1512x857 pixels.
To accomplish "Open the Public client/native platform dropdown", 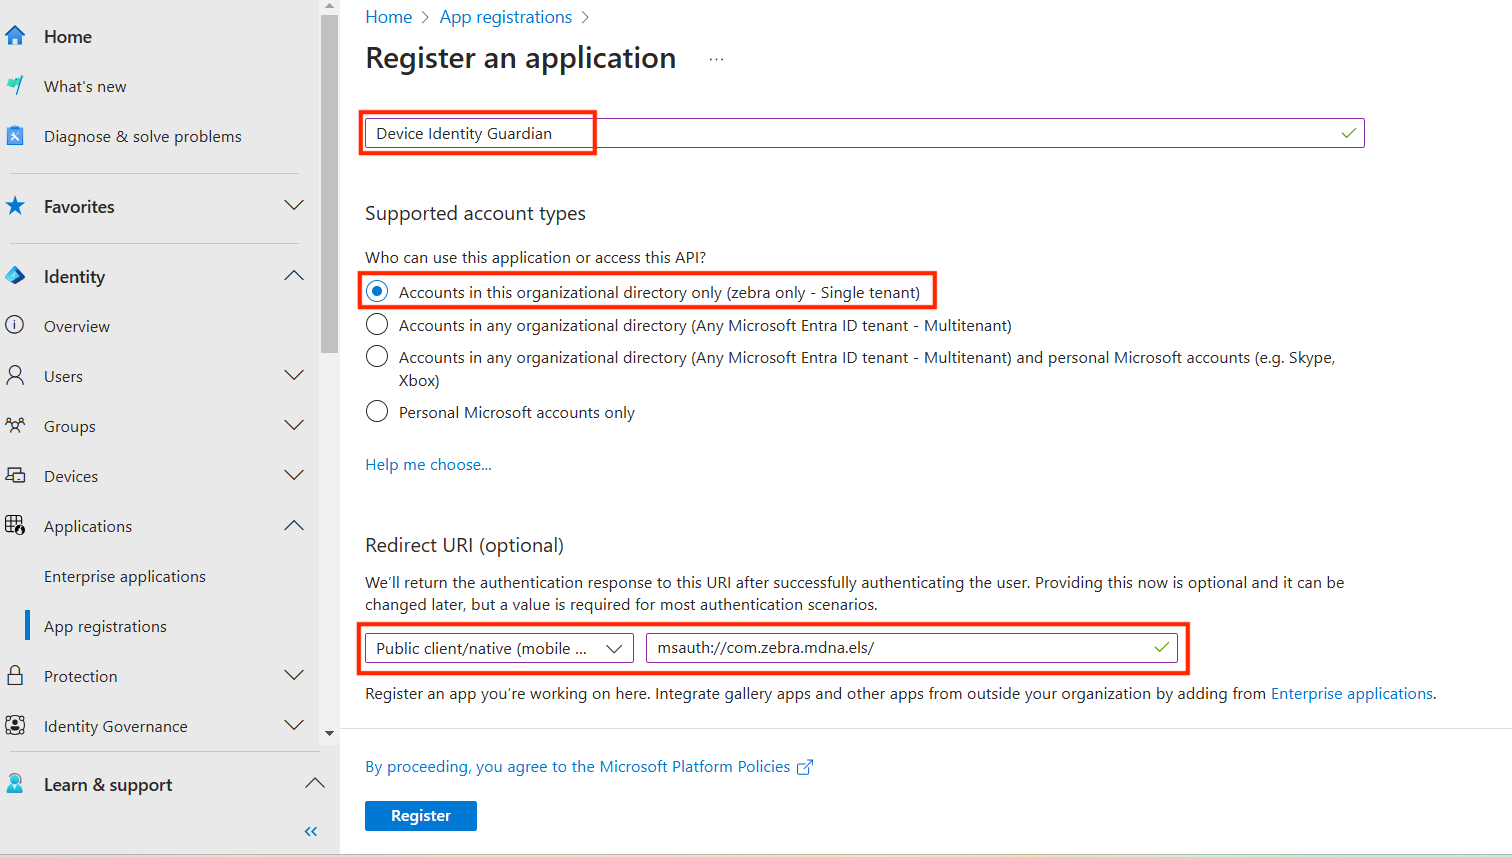I will point(499,648).
